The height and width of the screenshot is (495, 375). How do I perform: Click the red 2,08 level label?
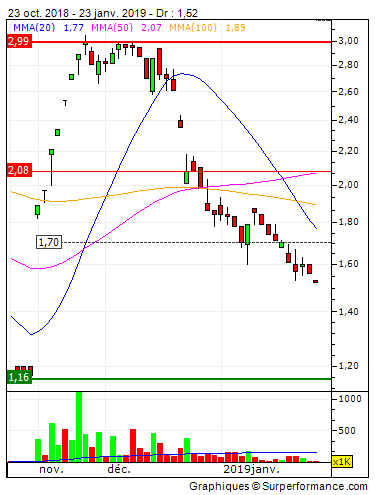(x=19, y=170)
